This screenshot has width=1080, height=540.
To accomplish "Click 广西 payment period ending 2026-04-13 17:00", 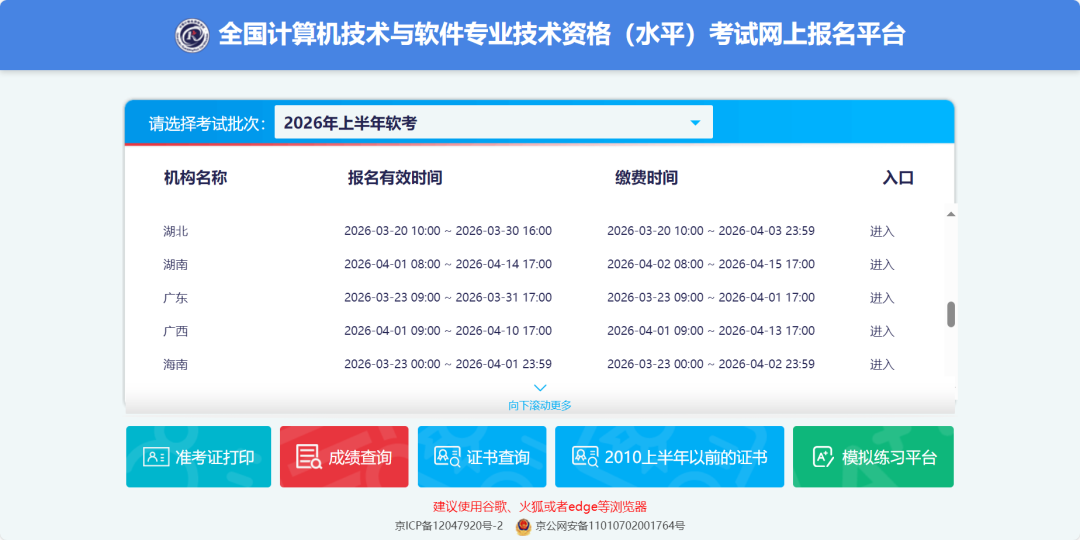I will pos(711,331).
